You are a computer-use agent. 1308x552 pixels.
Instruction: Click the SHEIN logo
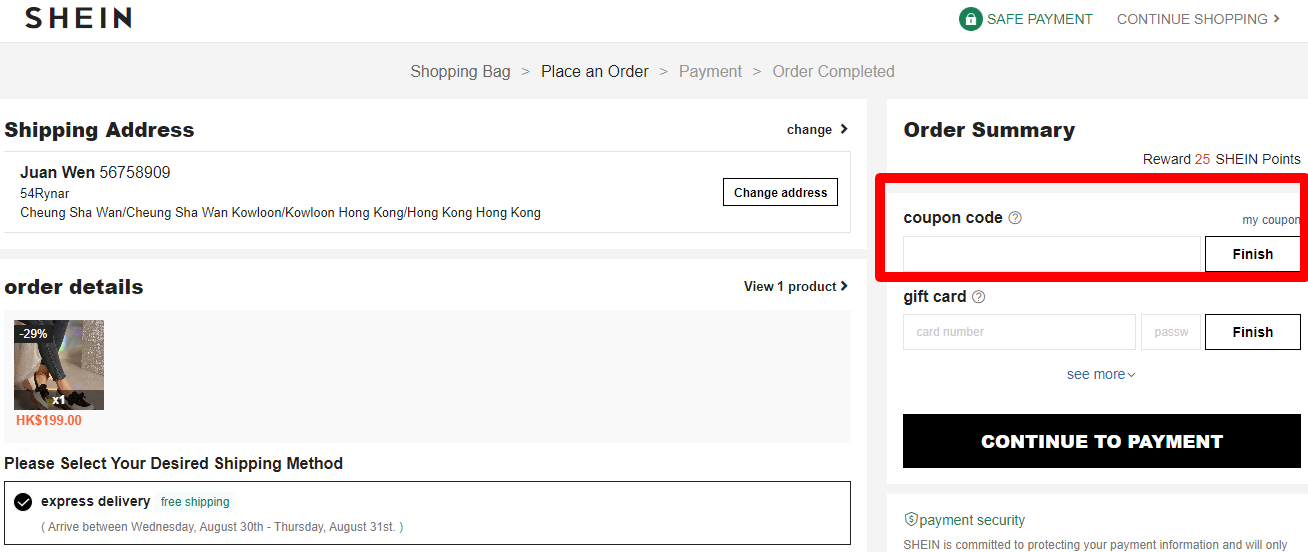tap(78, 18)
